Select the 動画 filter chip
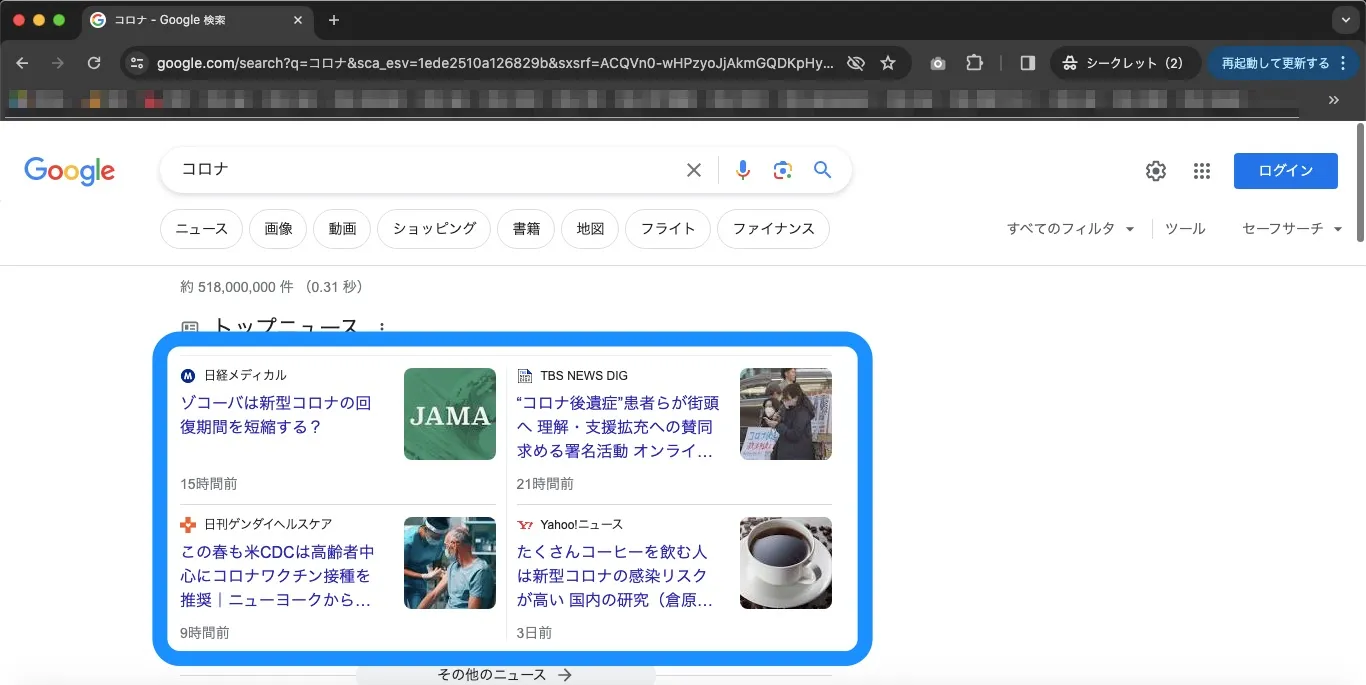 (342, 229)
